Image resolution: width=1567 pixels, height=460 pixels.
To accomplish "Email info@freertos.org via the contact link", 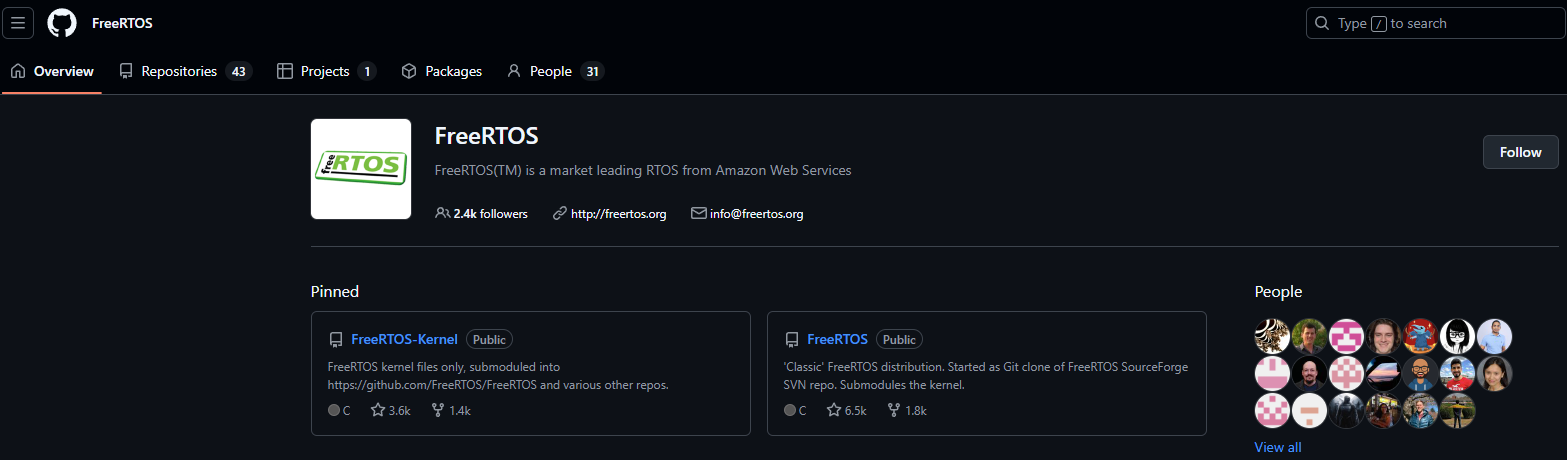I will 756,214.
